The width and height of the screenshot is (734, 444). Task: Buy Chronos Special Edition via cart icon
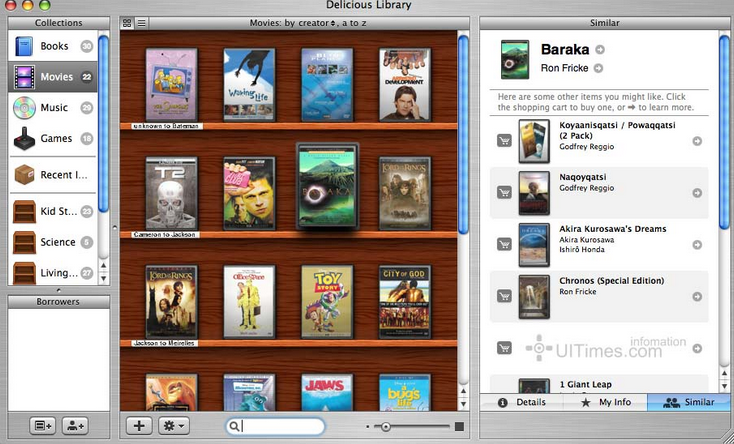pyautogui.click(x=504, y=296)
